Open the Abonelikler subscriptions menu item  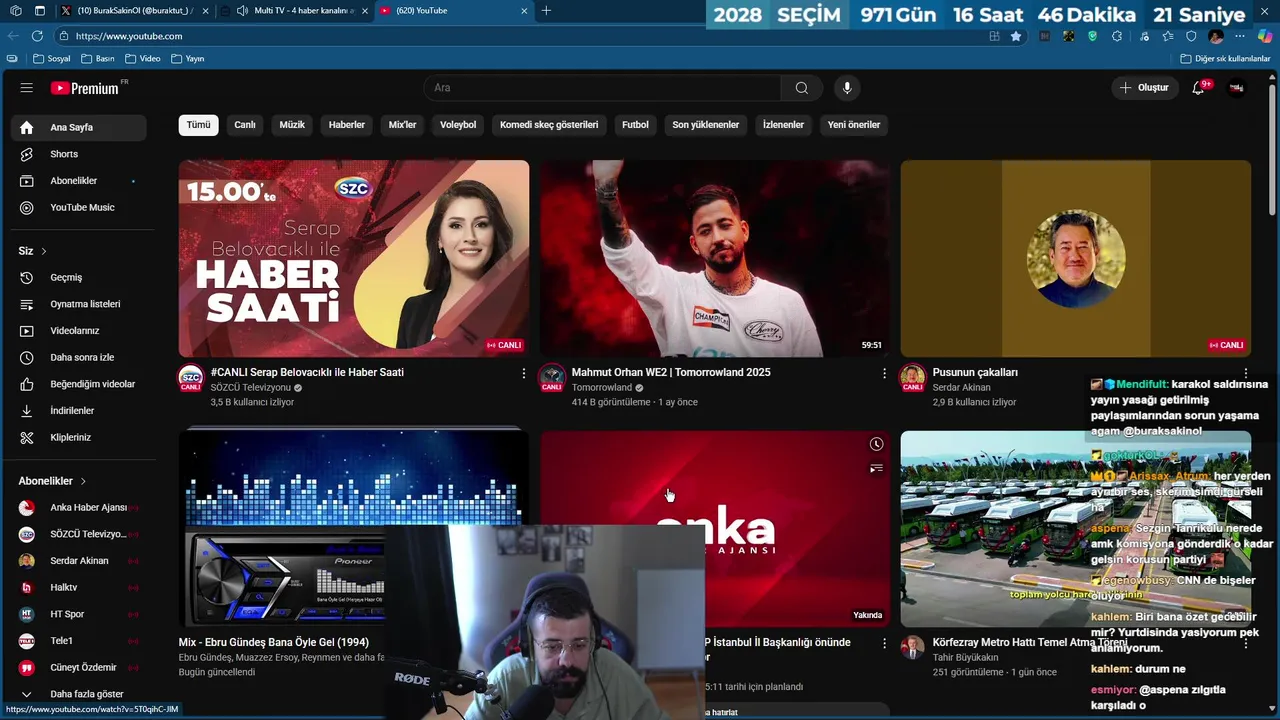click(78, 181)
